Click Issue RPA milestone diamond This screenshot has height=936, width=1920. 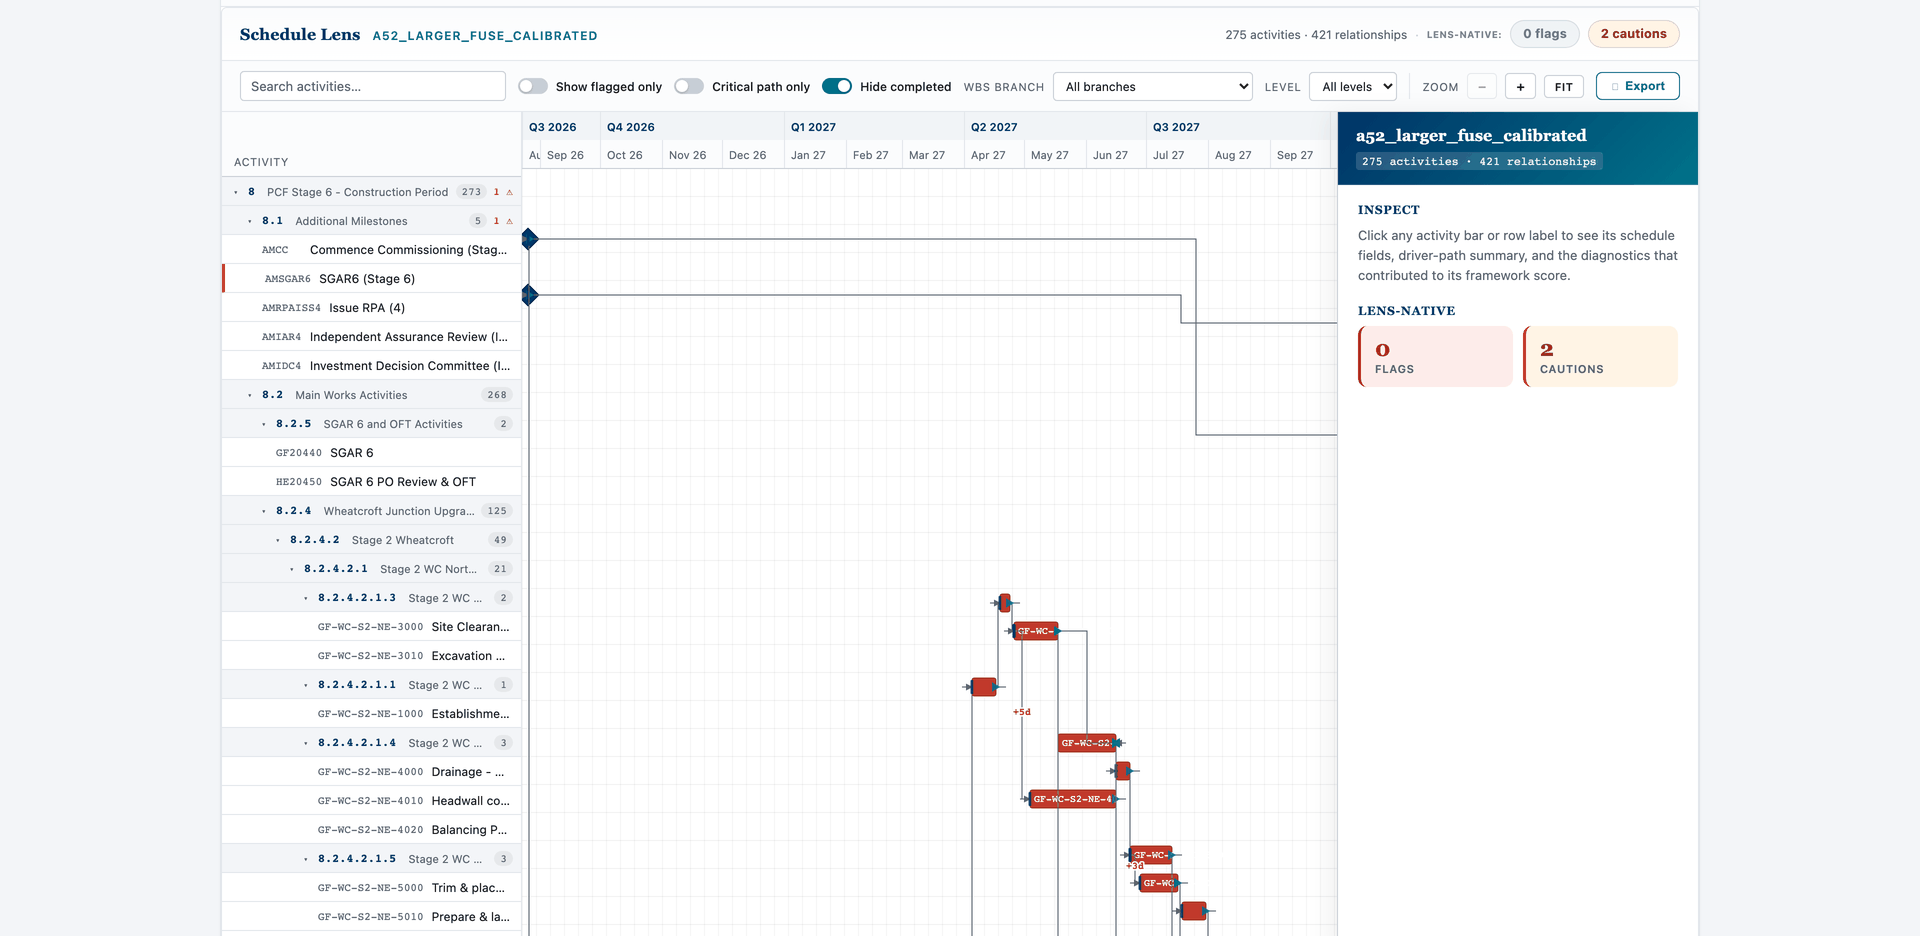[x=530, y=295]
